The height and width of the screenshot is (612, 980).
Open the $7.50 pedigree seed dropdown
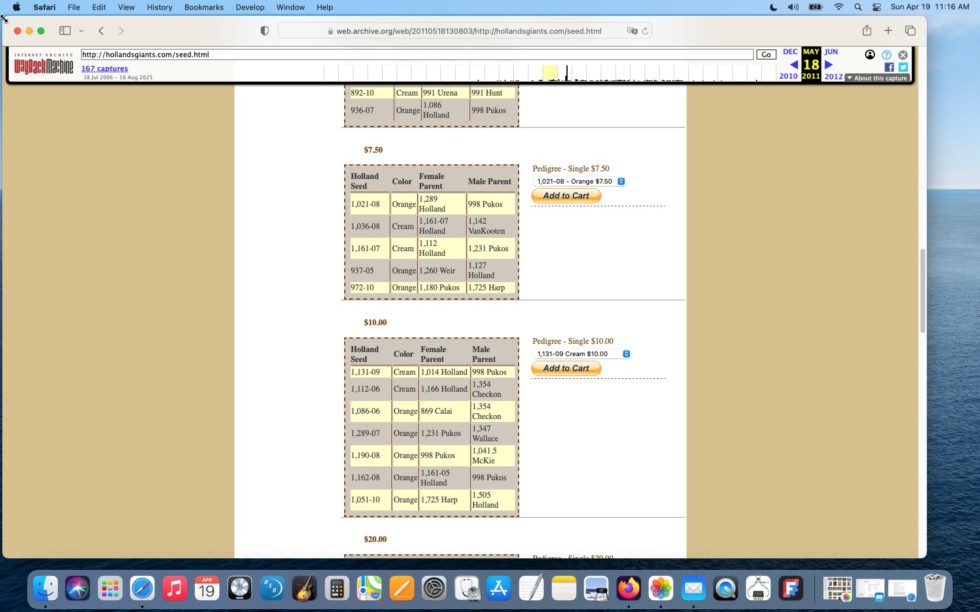point(579,181)
